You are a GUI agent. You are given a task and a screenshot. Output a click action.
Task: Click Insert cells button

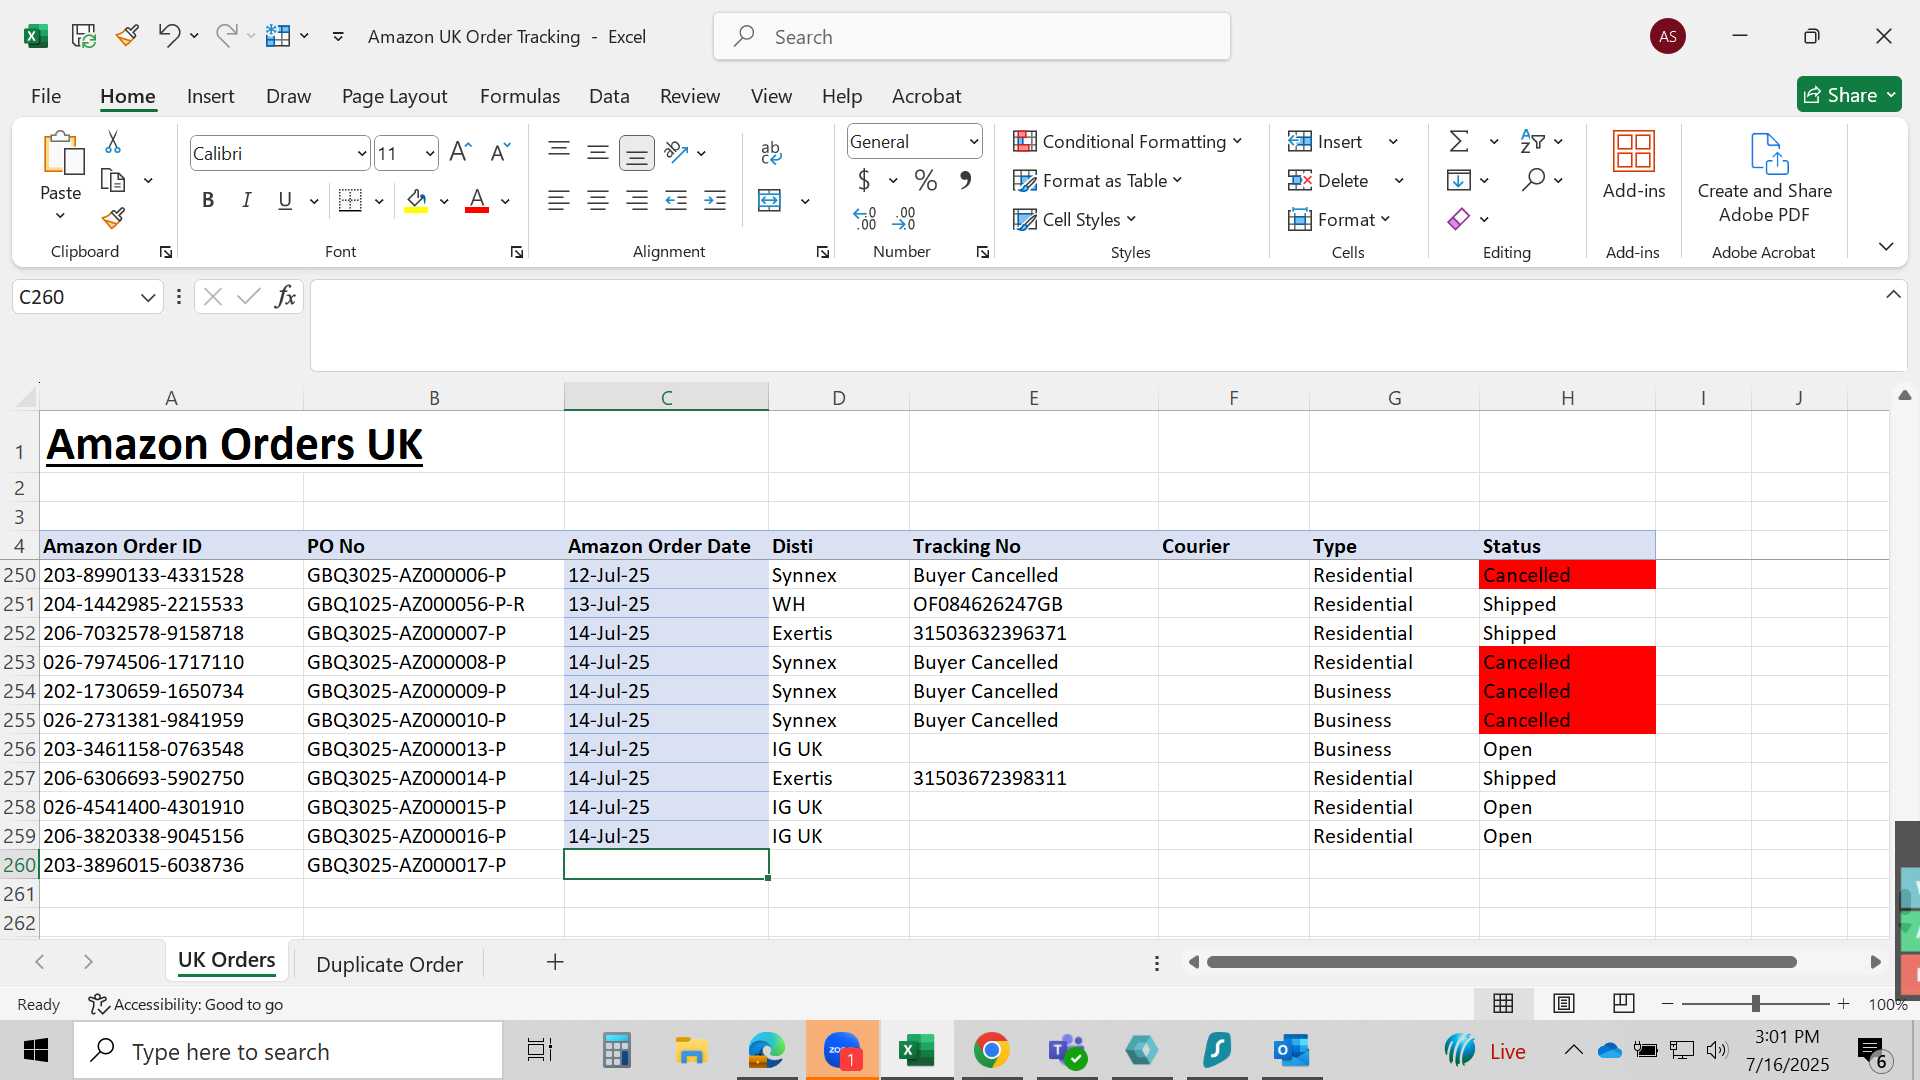click(x=1328, y=142)
